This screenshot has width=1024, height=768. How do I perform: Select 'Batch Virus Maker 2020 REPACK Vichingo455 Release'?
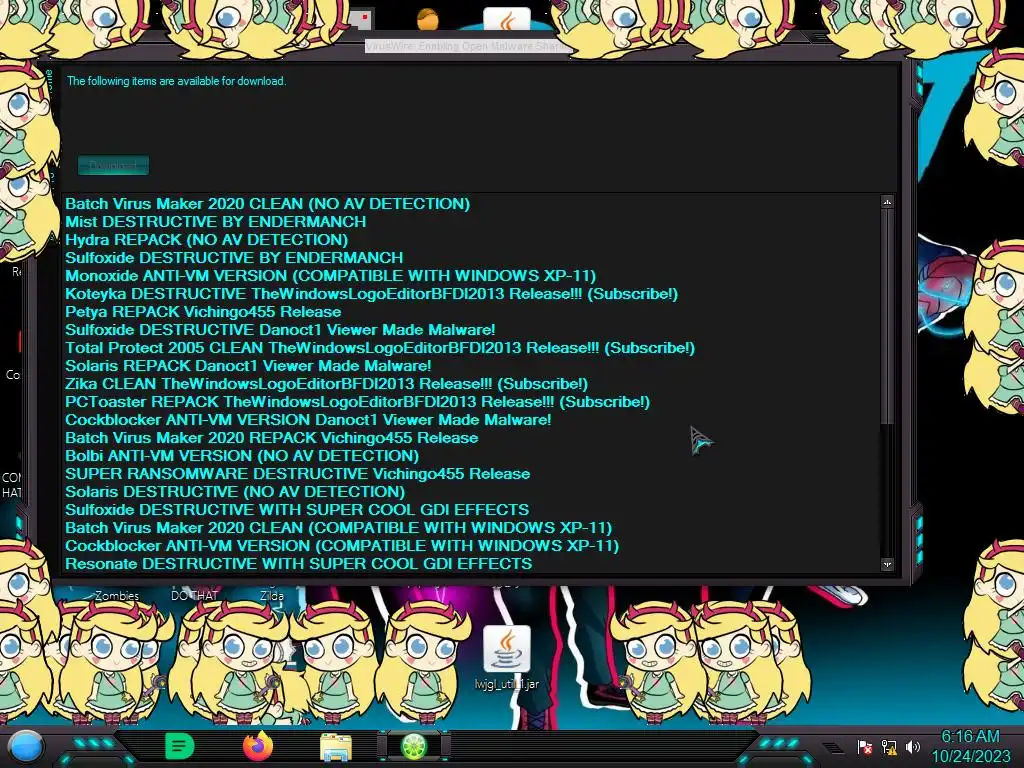[x=272, y=438]
